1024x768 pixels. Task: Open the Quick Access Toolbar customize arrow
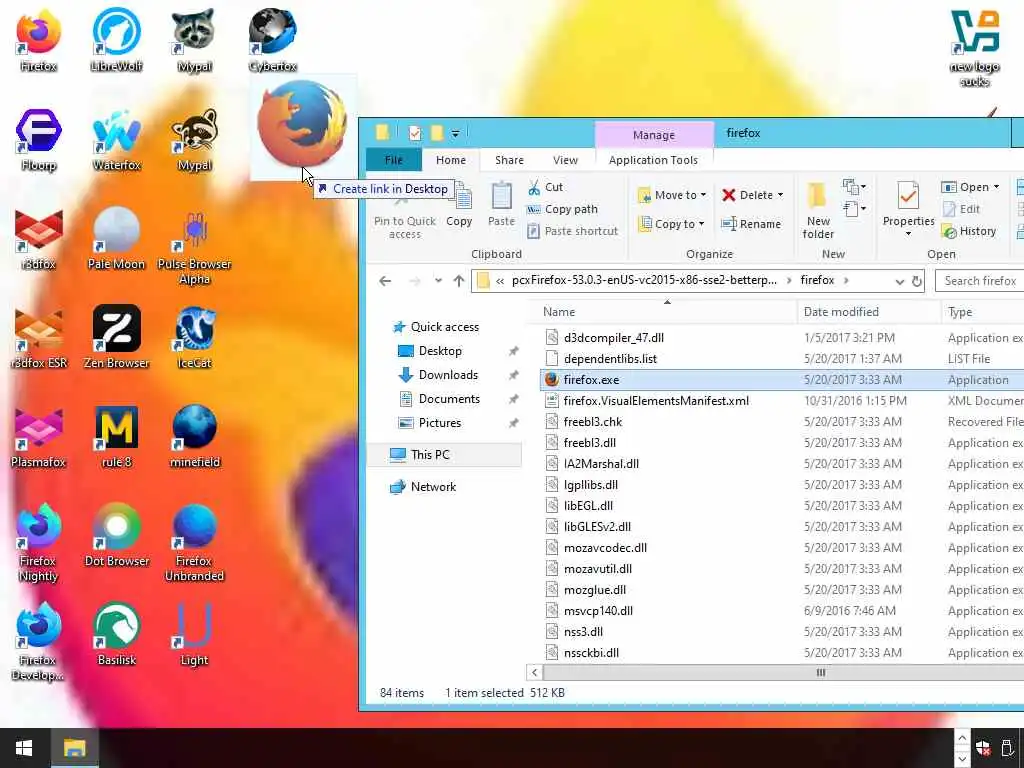pos(455,134)
